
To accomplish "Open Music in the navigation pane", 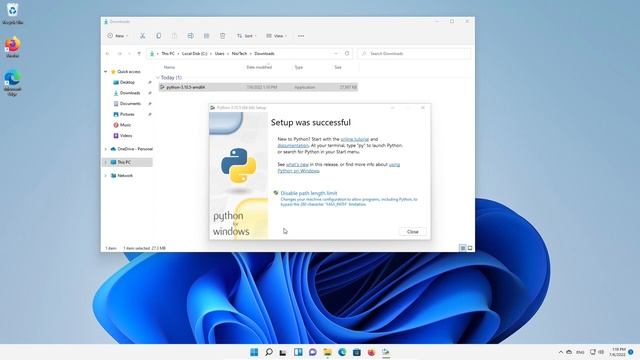I will [x=125, y=125].
